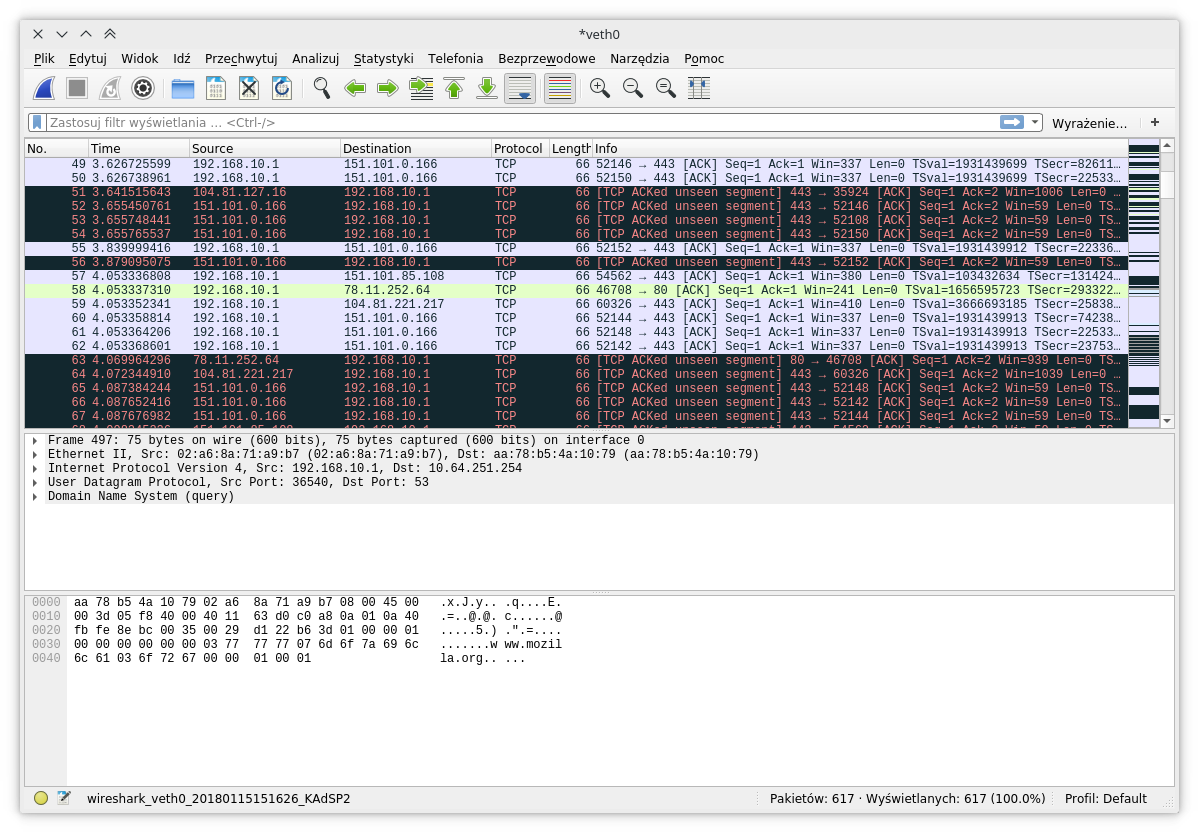Click the Wyrażenie… button
The width and height of the screenshot is (1199, 833).
[x=1089, y=123]
